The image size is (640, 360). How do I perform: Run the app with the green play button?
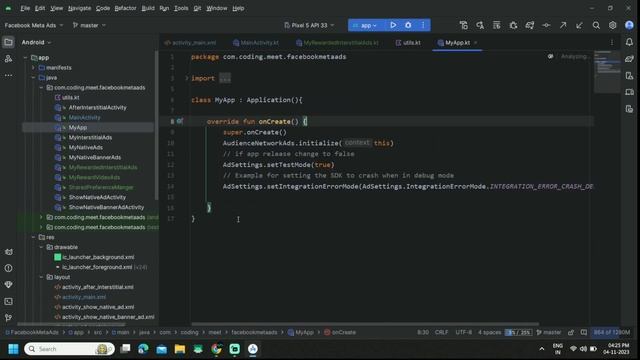(393, 25)
